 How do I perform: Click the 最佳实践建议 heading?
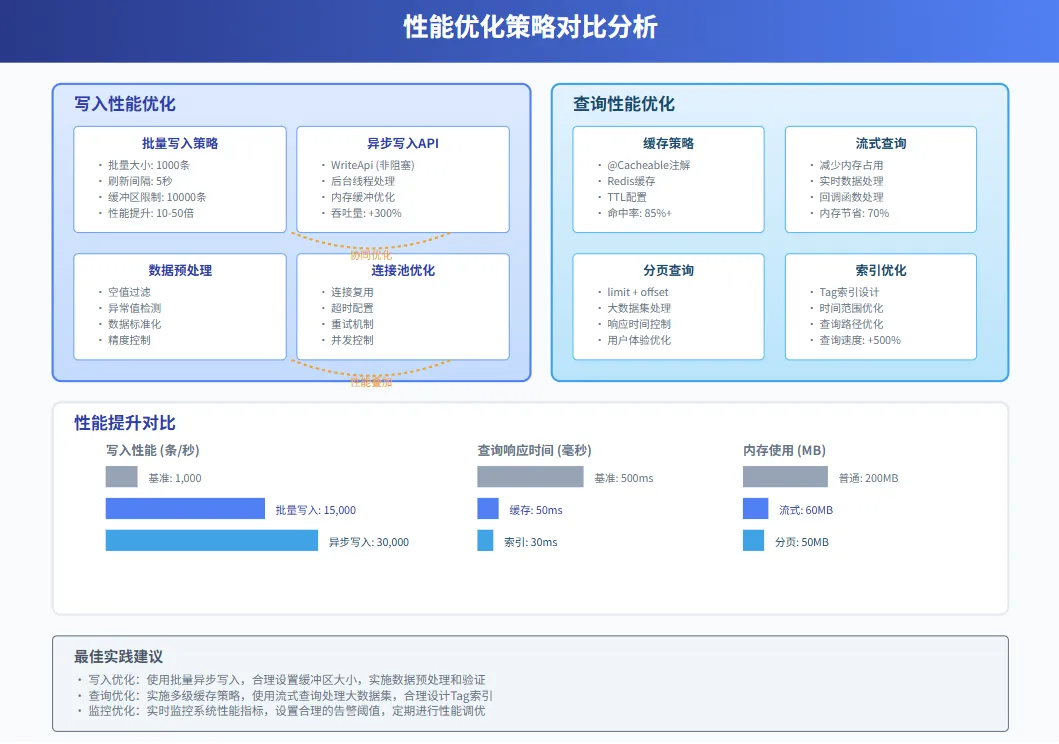[x=118, y=657]
